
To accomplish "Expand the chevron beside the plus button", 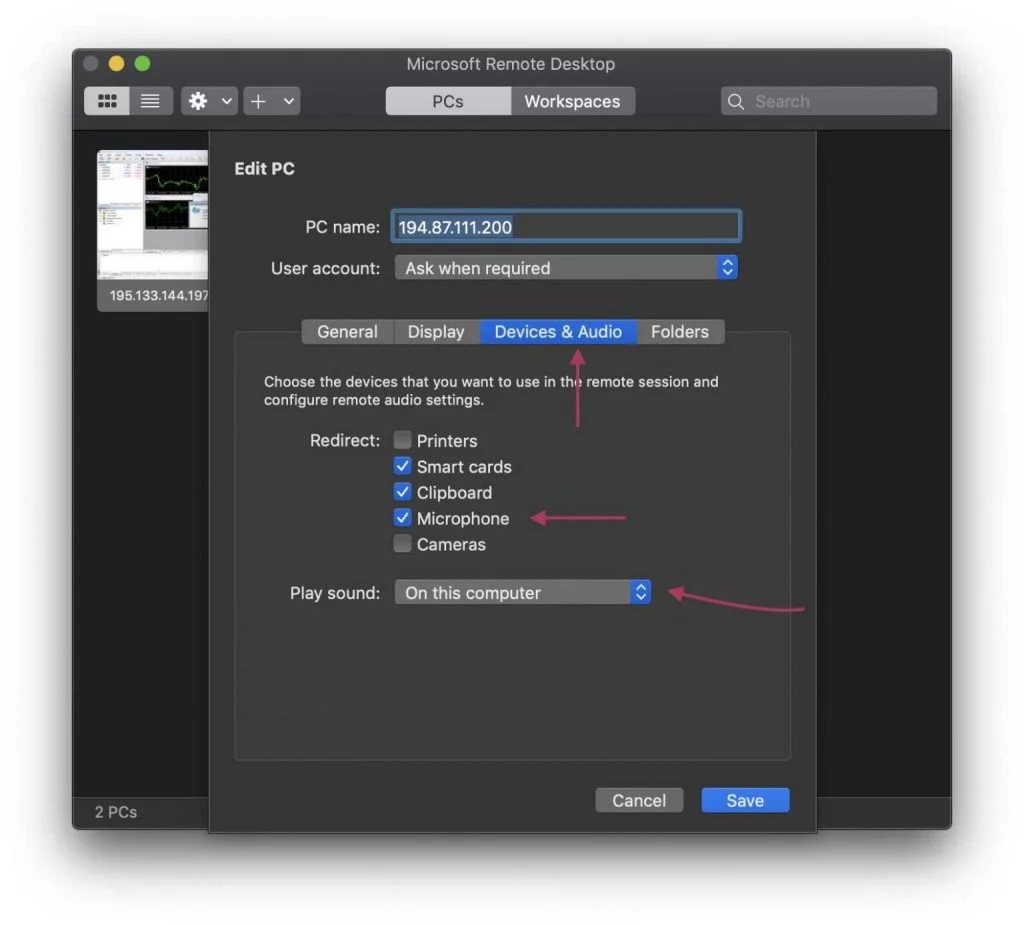I will [x=289, y=101].
